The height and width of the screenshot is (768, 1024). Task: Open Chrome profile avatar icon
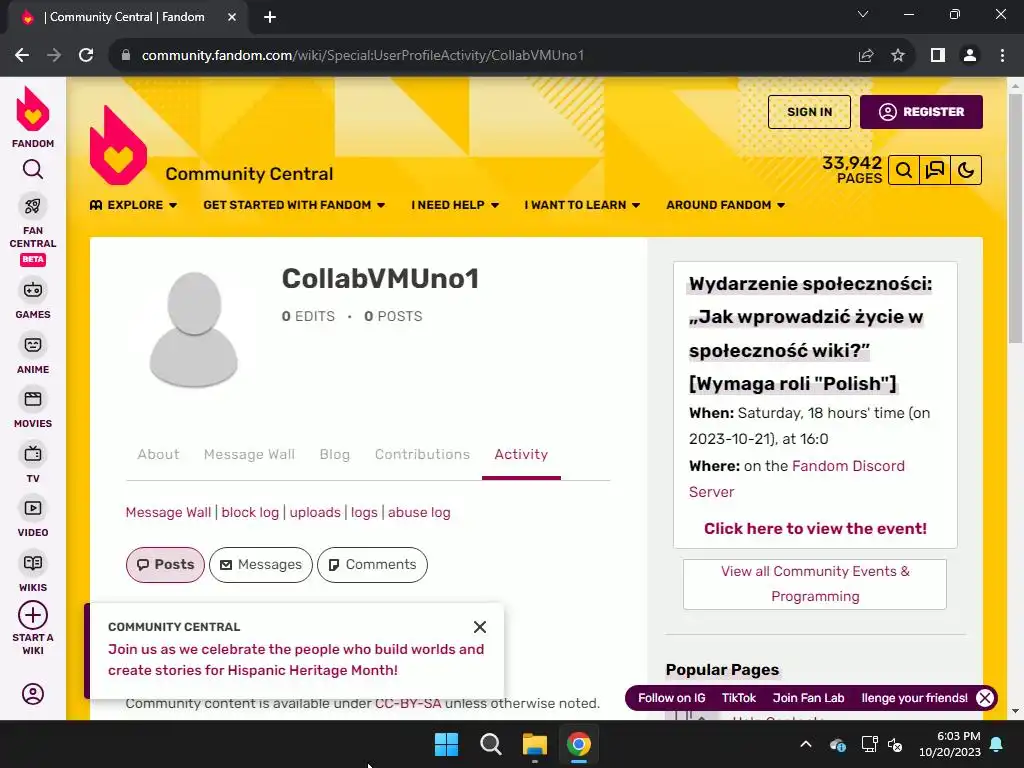pos(970,56)
